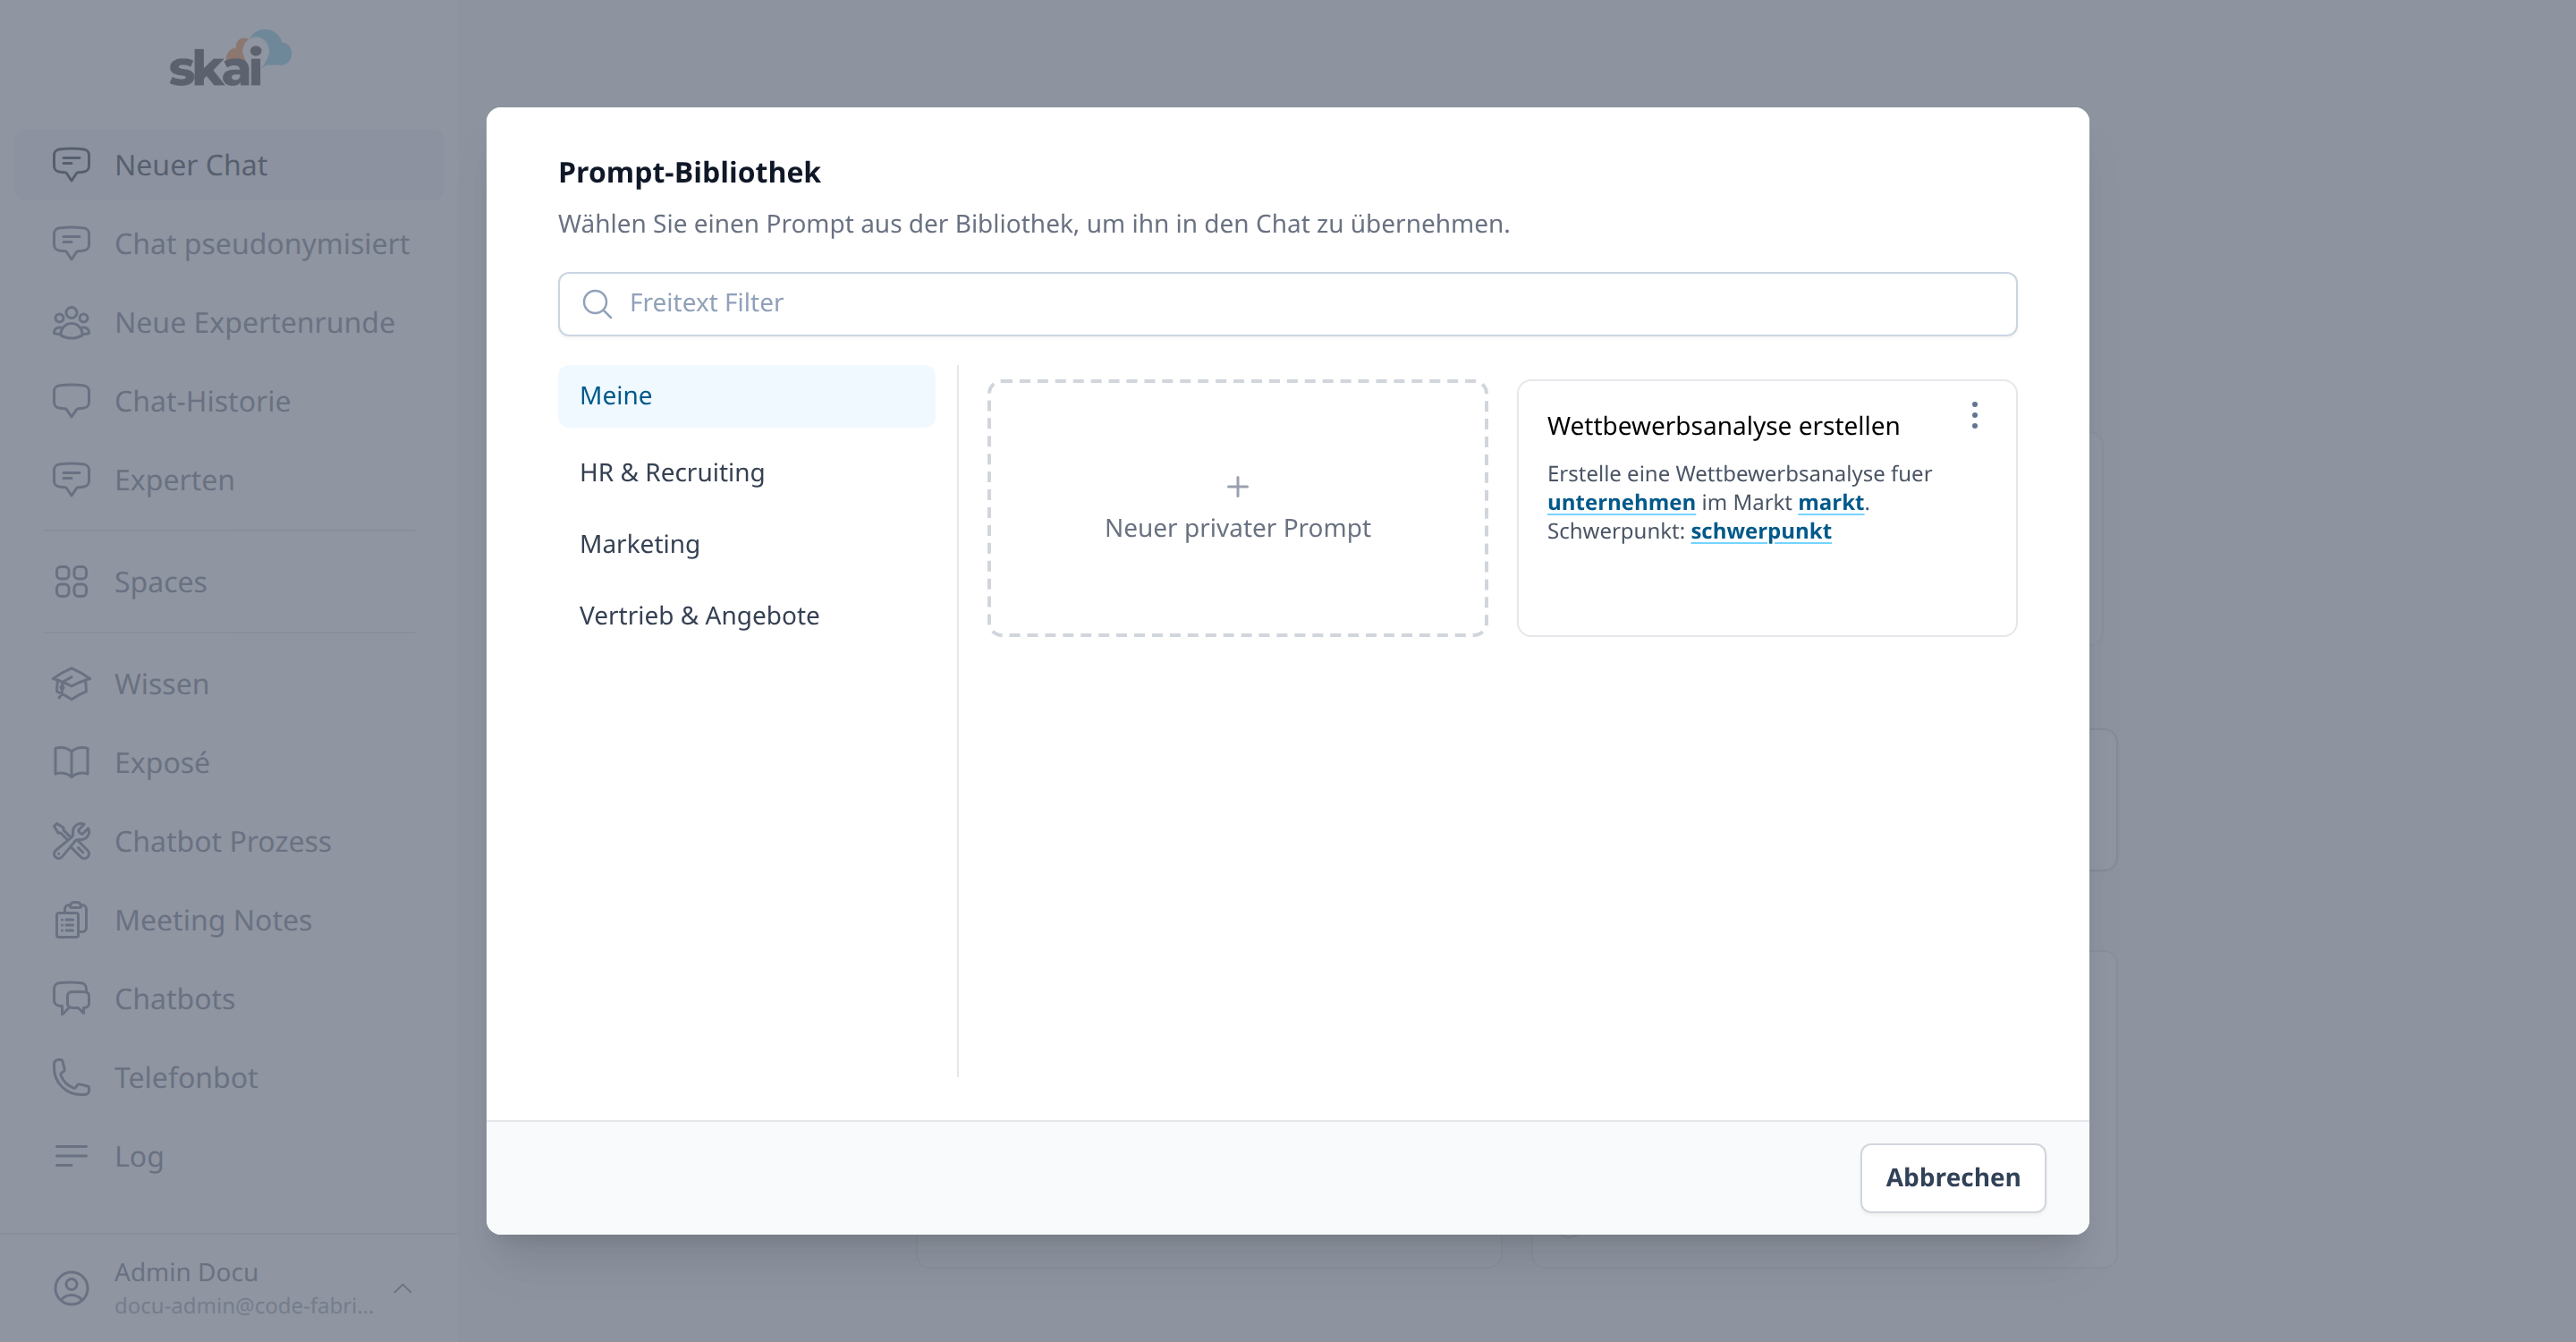The image size is (2576, 1342).
Task: Click the Chatbot Prozess tools icon
Action: [71, 841]
